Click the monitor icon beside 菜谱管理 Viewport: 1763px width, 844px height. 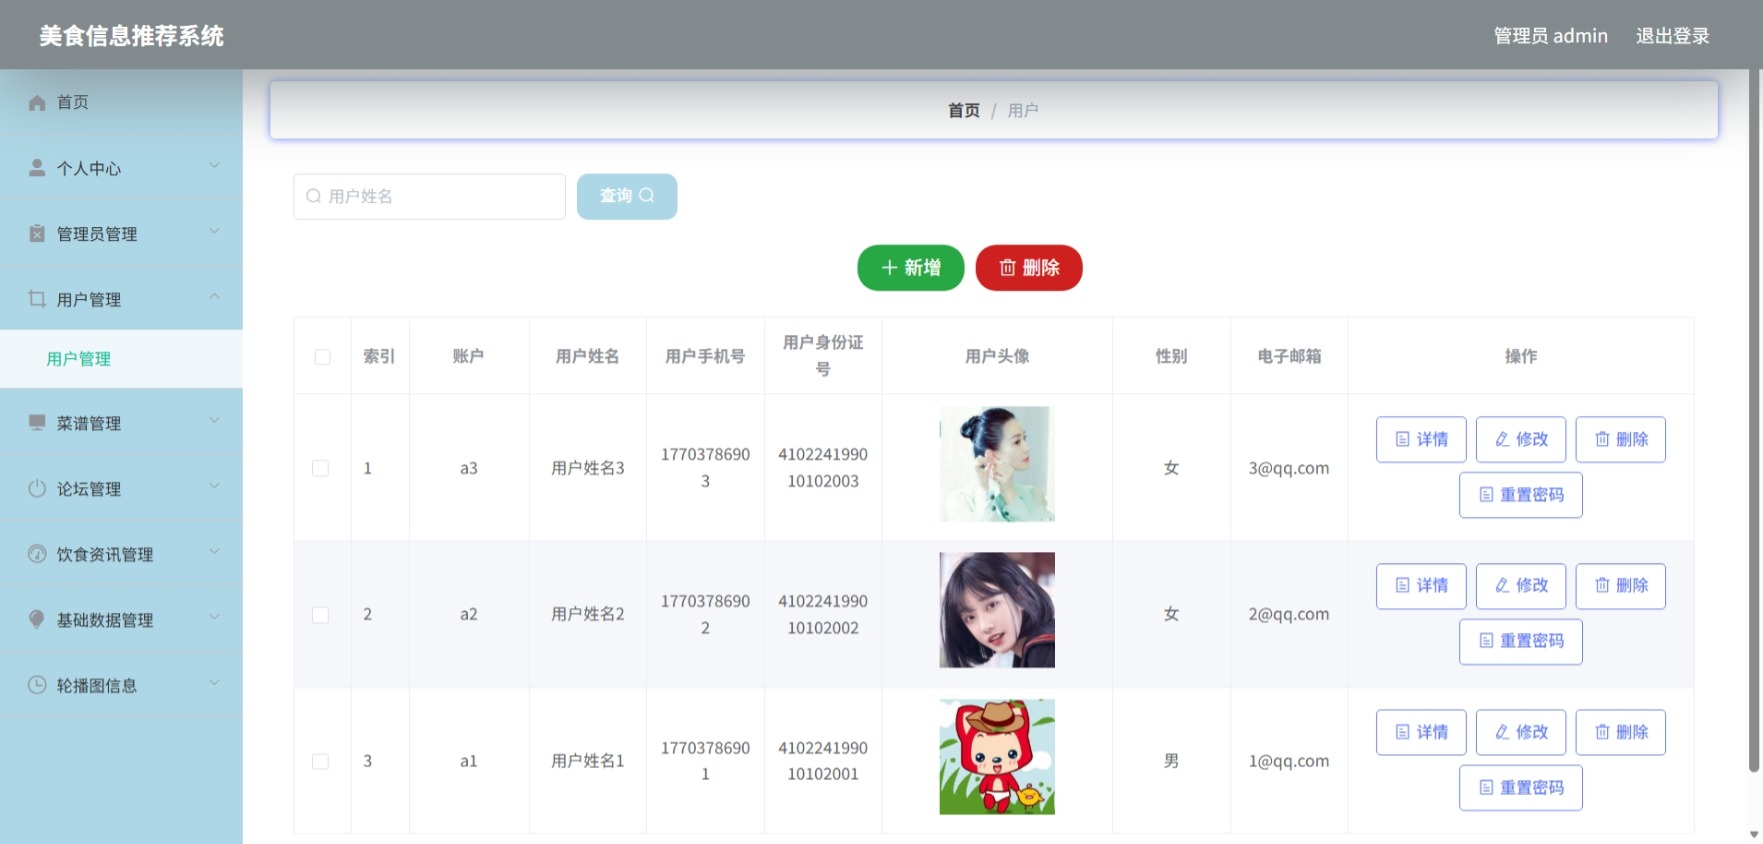tap(37, 422)
